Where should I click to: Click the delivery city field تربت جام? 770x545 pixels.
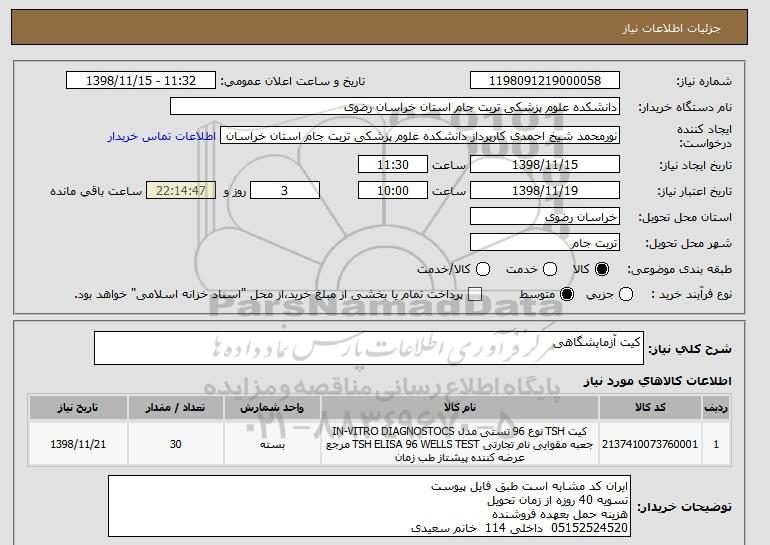click(545, 243)
